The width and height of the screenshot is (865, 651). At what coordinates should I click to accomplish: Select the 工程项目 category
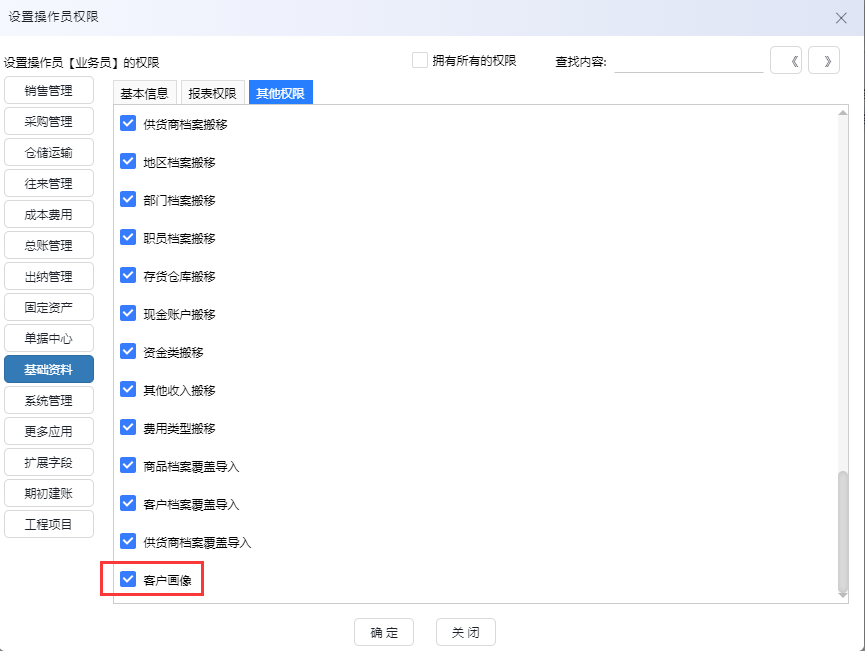(48, 523)
